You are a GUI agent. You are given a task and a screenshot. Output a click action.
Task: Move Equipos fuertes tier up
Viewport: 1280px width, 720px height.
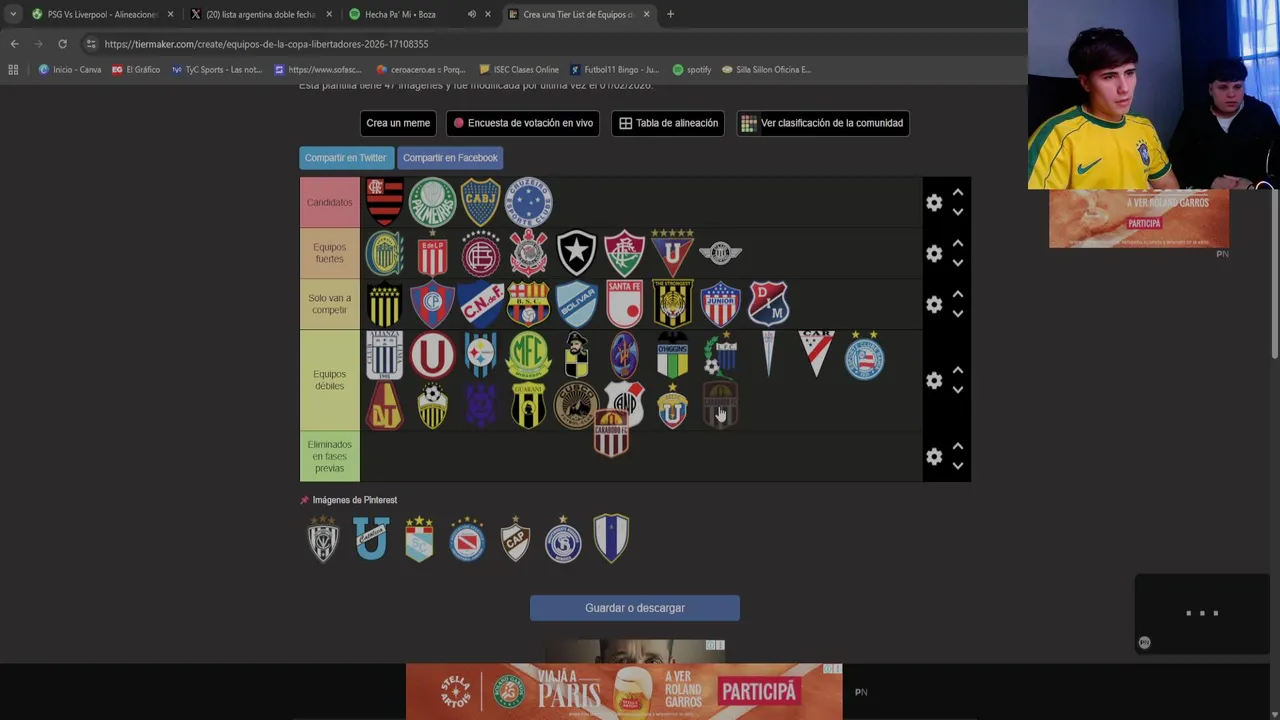957,243
